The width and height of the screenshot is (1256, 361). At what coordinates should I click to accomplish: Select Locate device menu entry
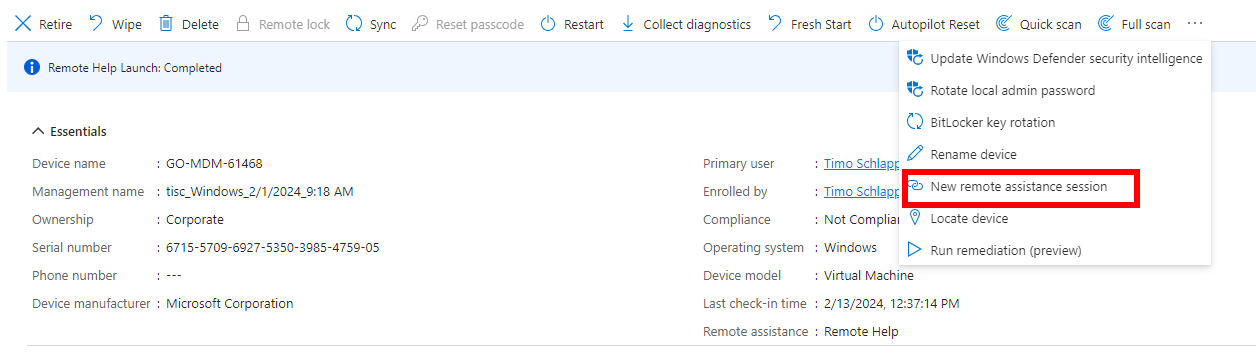click(x=1054, y=218)
